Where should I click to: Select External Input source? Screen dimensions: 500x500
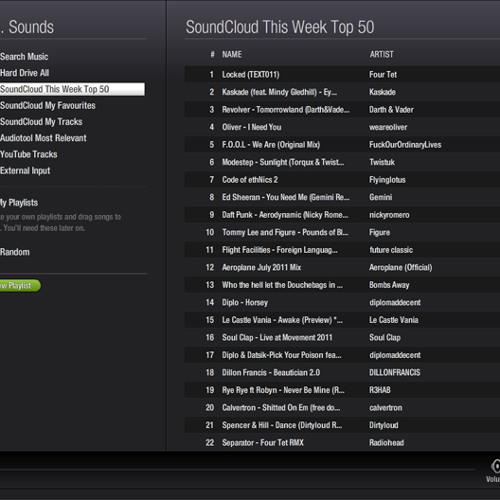coord(25,171)
